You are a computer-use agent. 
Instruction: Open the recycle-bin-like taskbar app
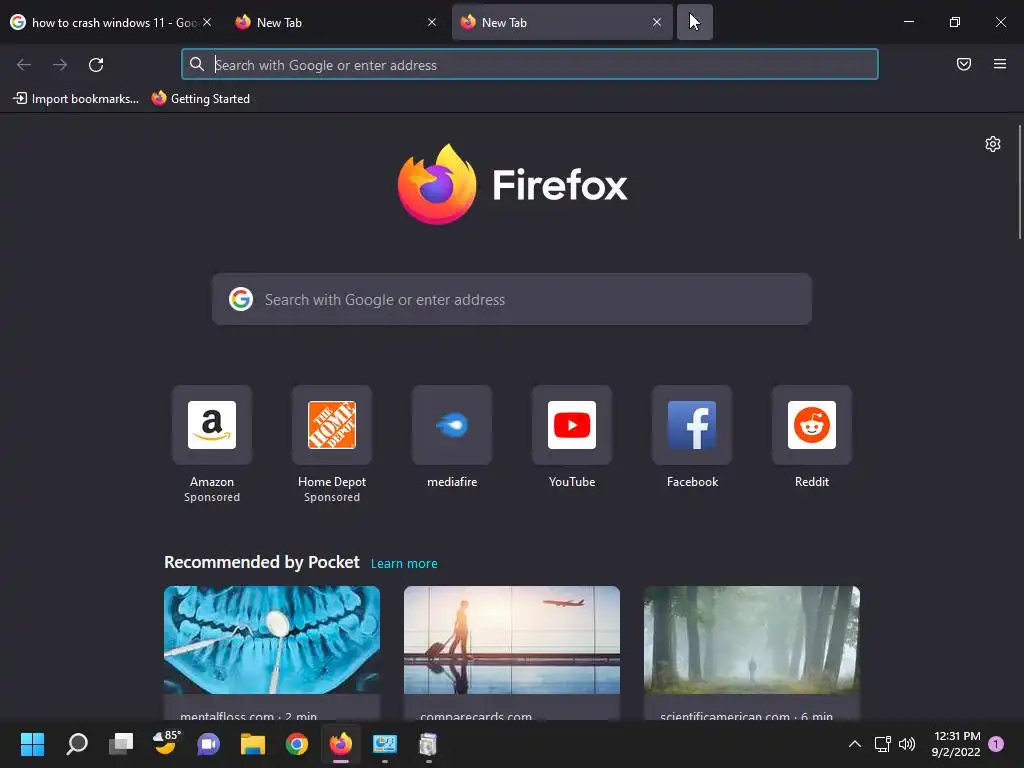click(x=428, y=744)
